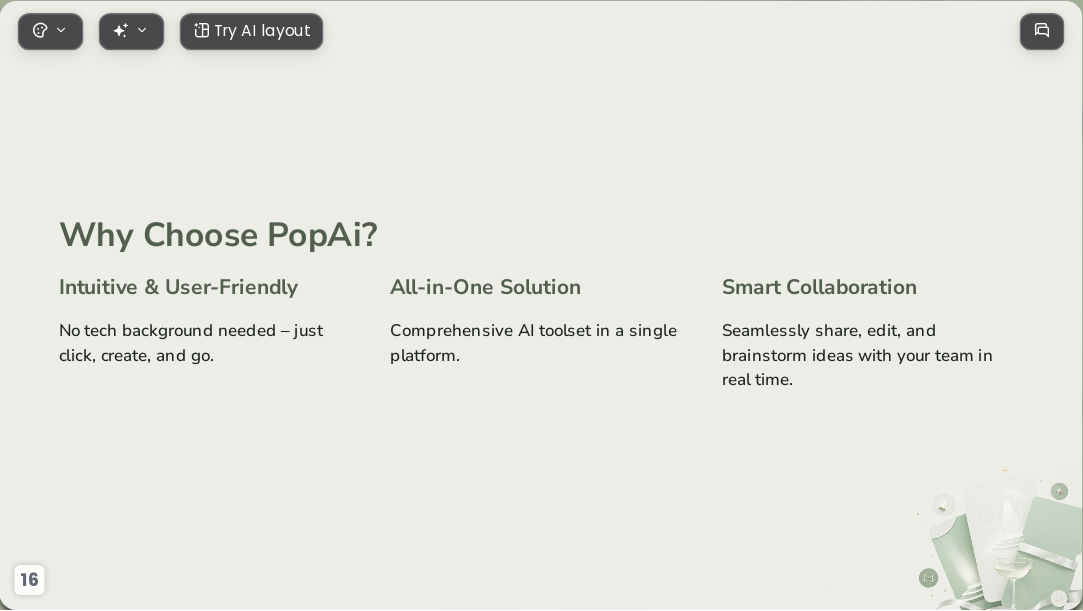Screen dimensions: 1083x611
Task: Click the 'Comprehensive AI toolset' paragraph
Action: tap(533, 343)
